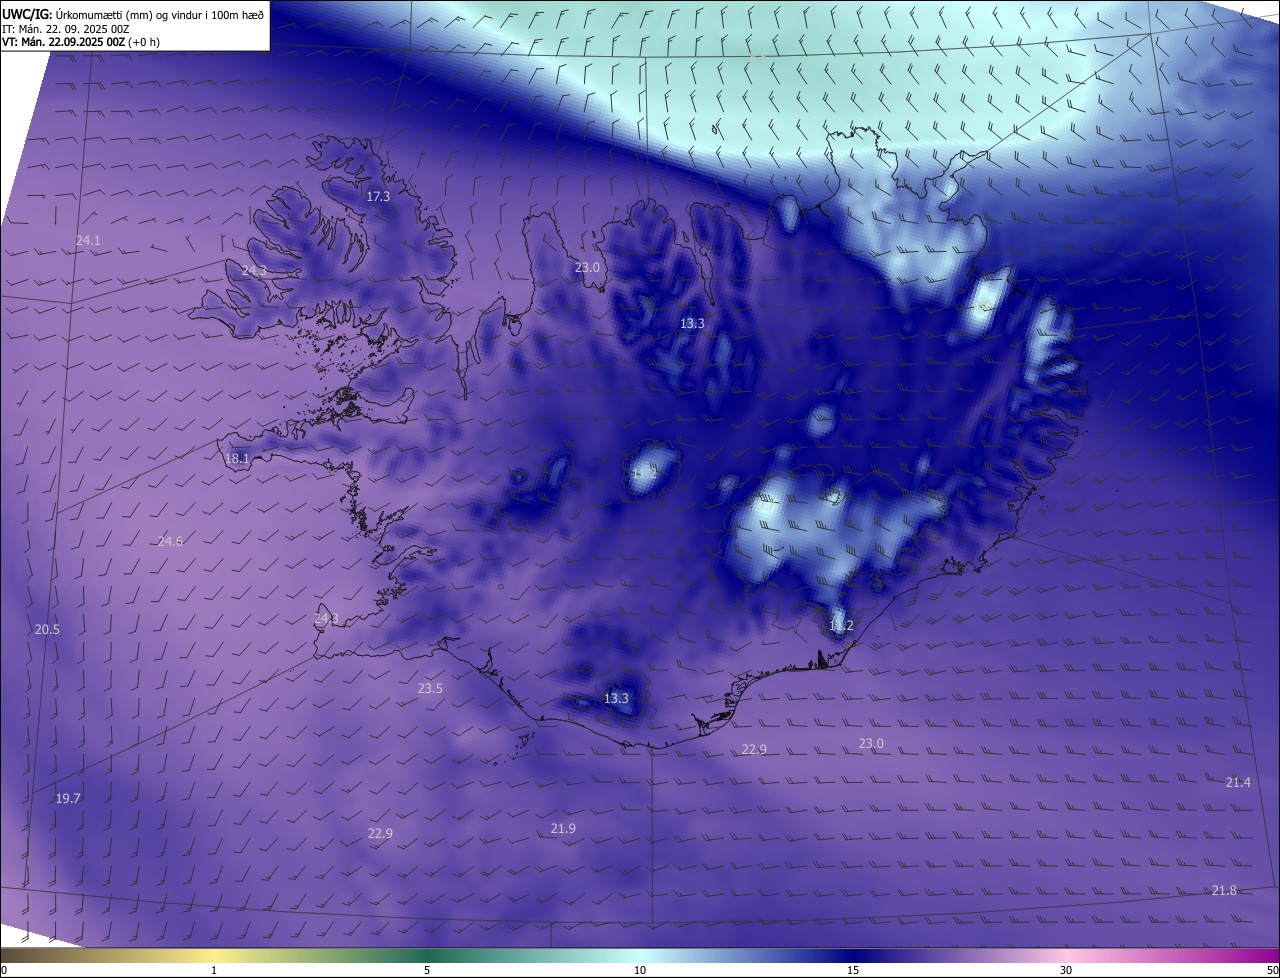Screen dimensions: 1280x978
Task: Click the 'VT: Mán. 22.09.2025 00Z (+0 h)' line
Action: [x=81, y=42]
